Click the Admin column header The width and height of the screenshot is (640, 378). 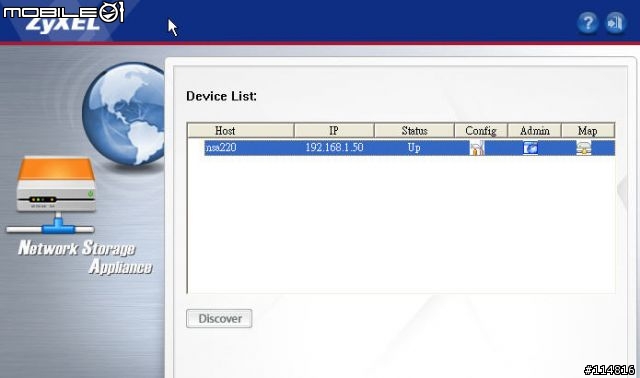[535, 131]
